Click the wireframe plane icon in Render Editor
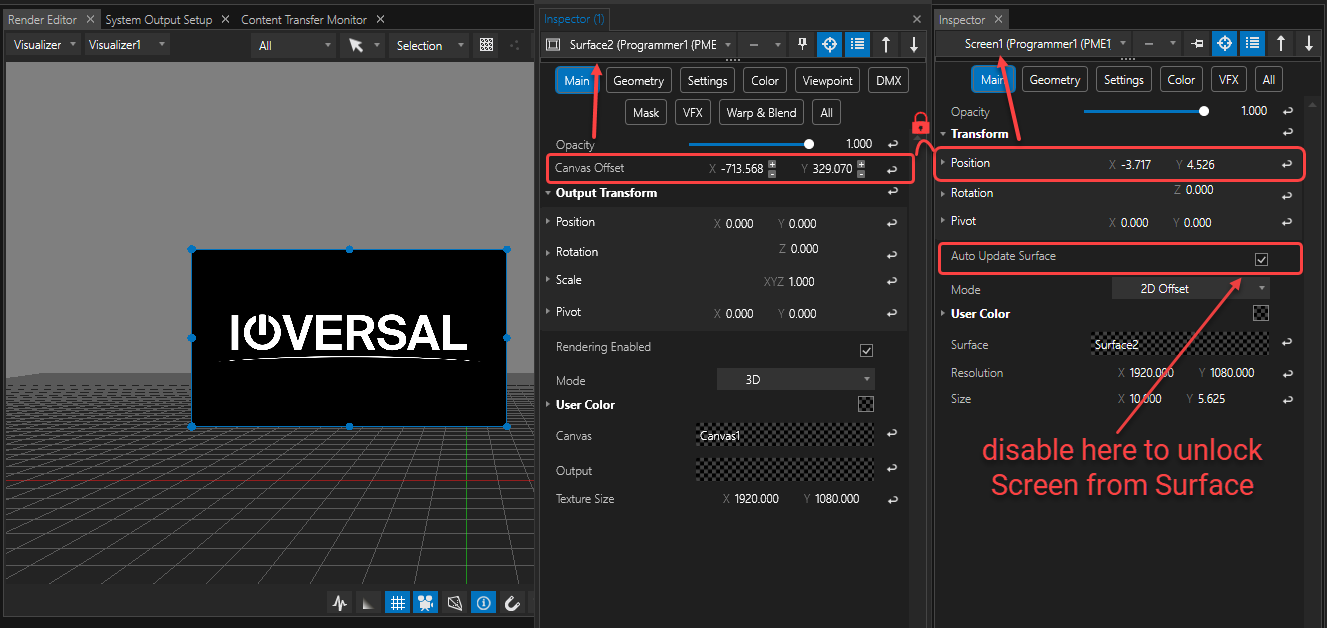The image size is (1327, 628). pos(455,603)
